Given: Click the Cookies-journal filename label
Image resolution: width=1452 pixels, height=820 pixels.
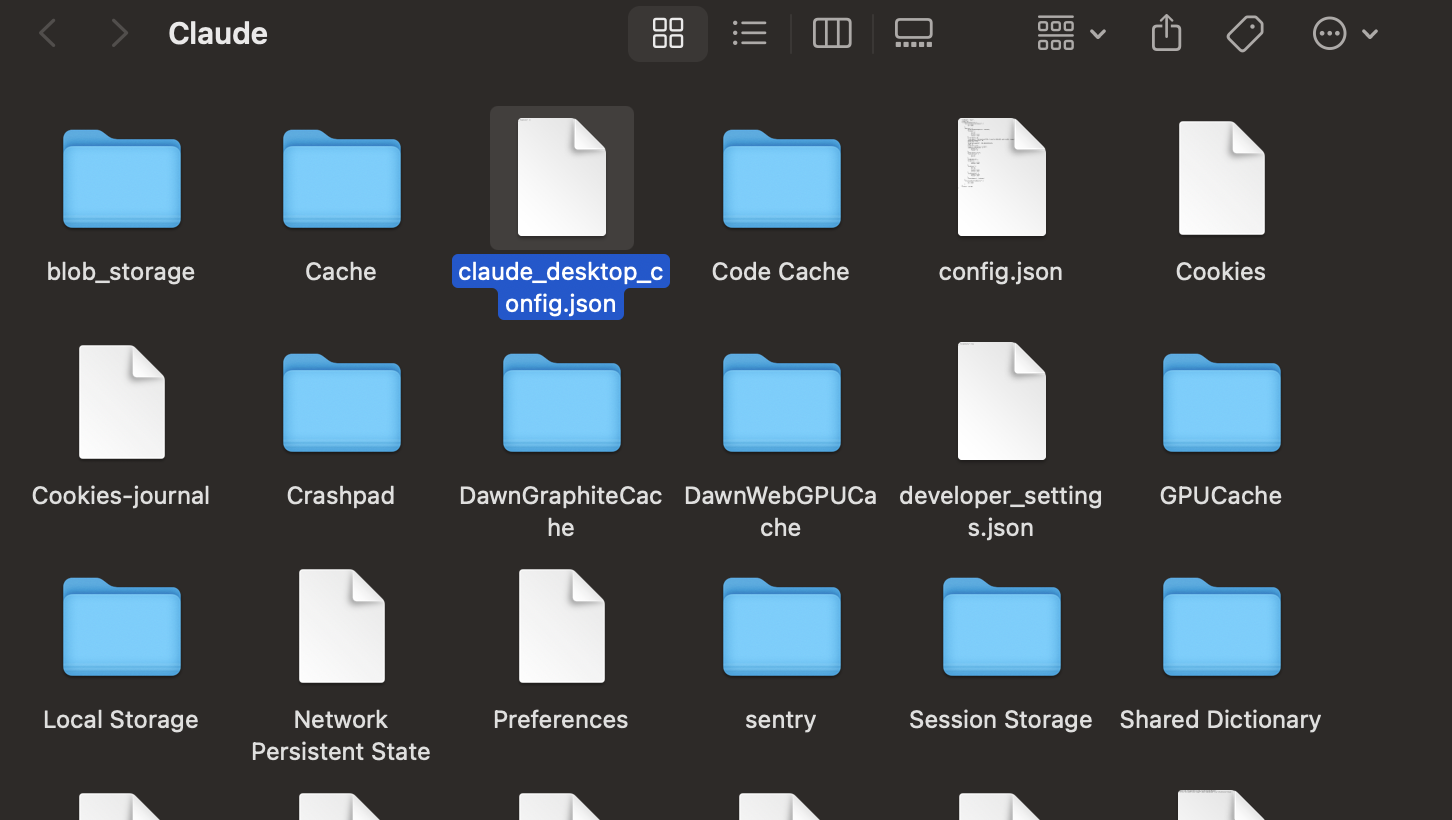Looking at the screenshot, I should pyautogui.click(x=121, y=496).
